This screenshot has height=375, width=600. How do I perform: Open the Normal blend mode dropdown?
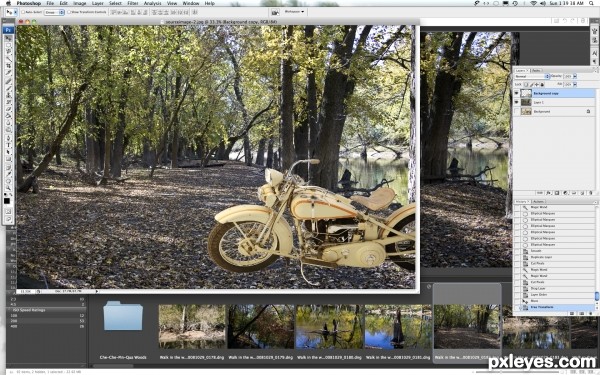click(x=532, y=76)
